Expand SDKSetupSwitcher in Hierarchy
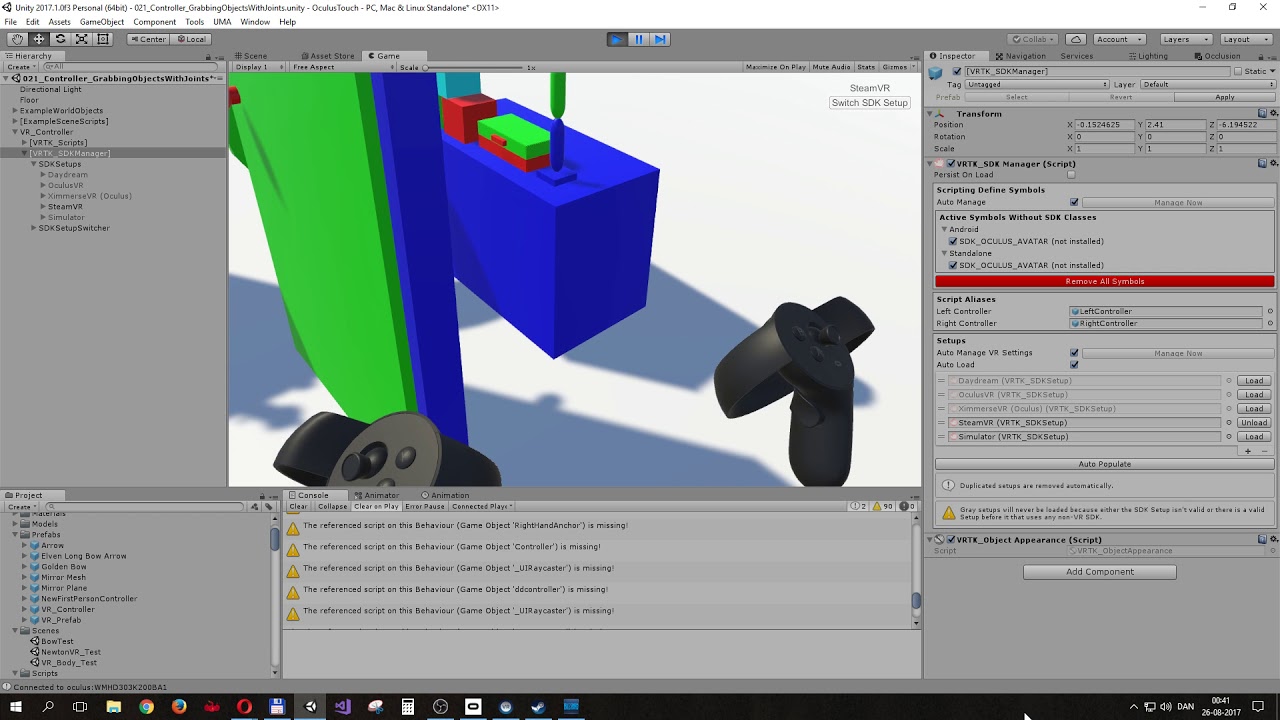 tap(33, 228)
